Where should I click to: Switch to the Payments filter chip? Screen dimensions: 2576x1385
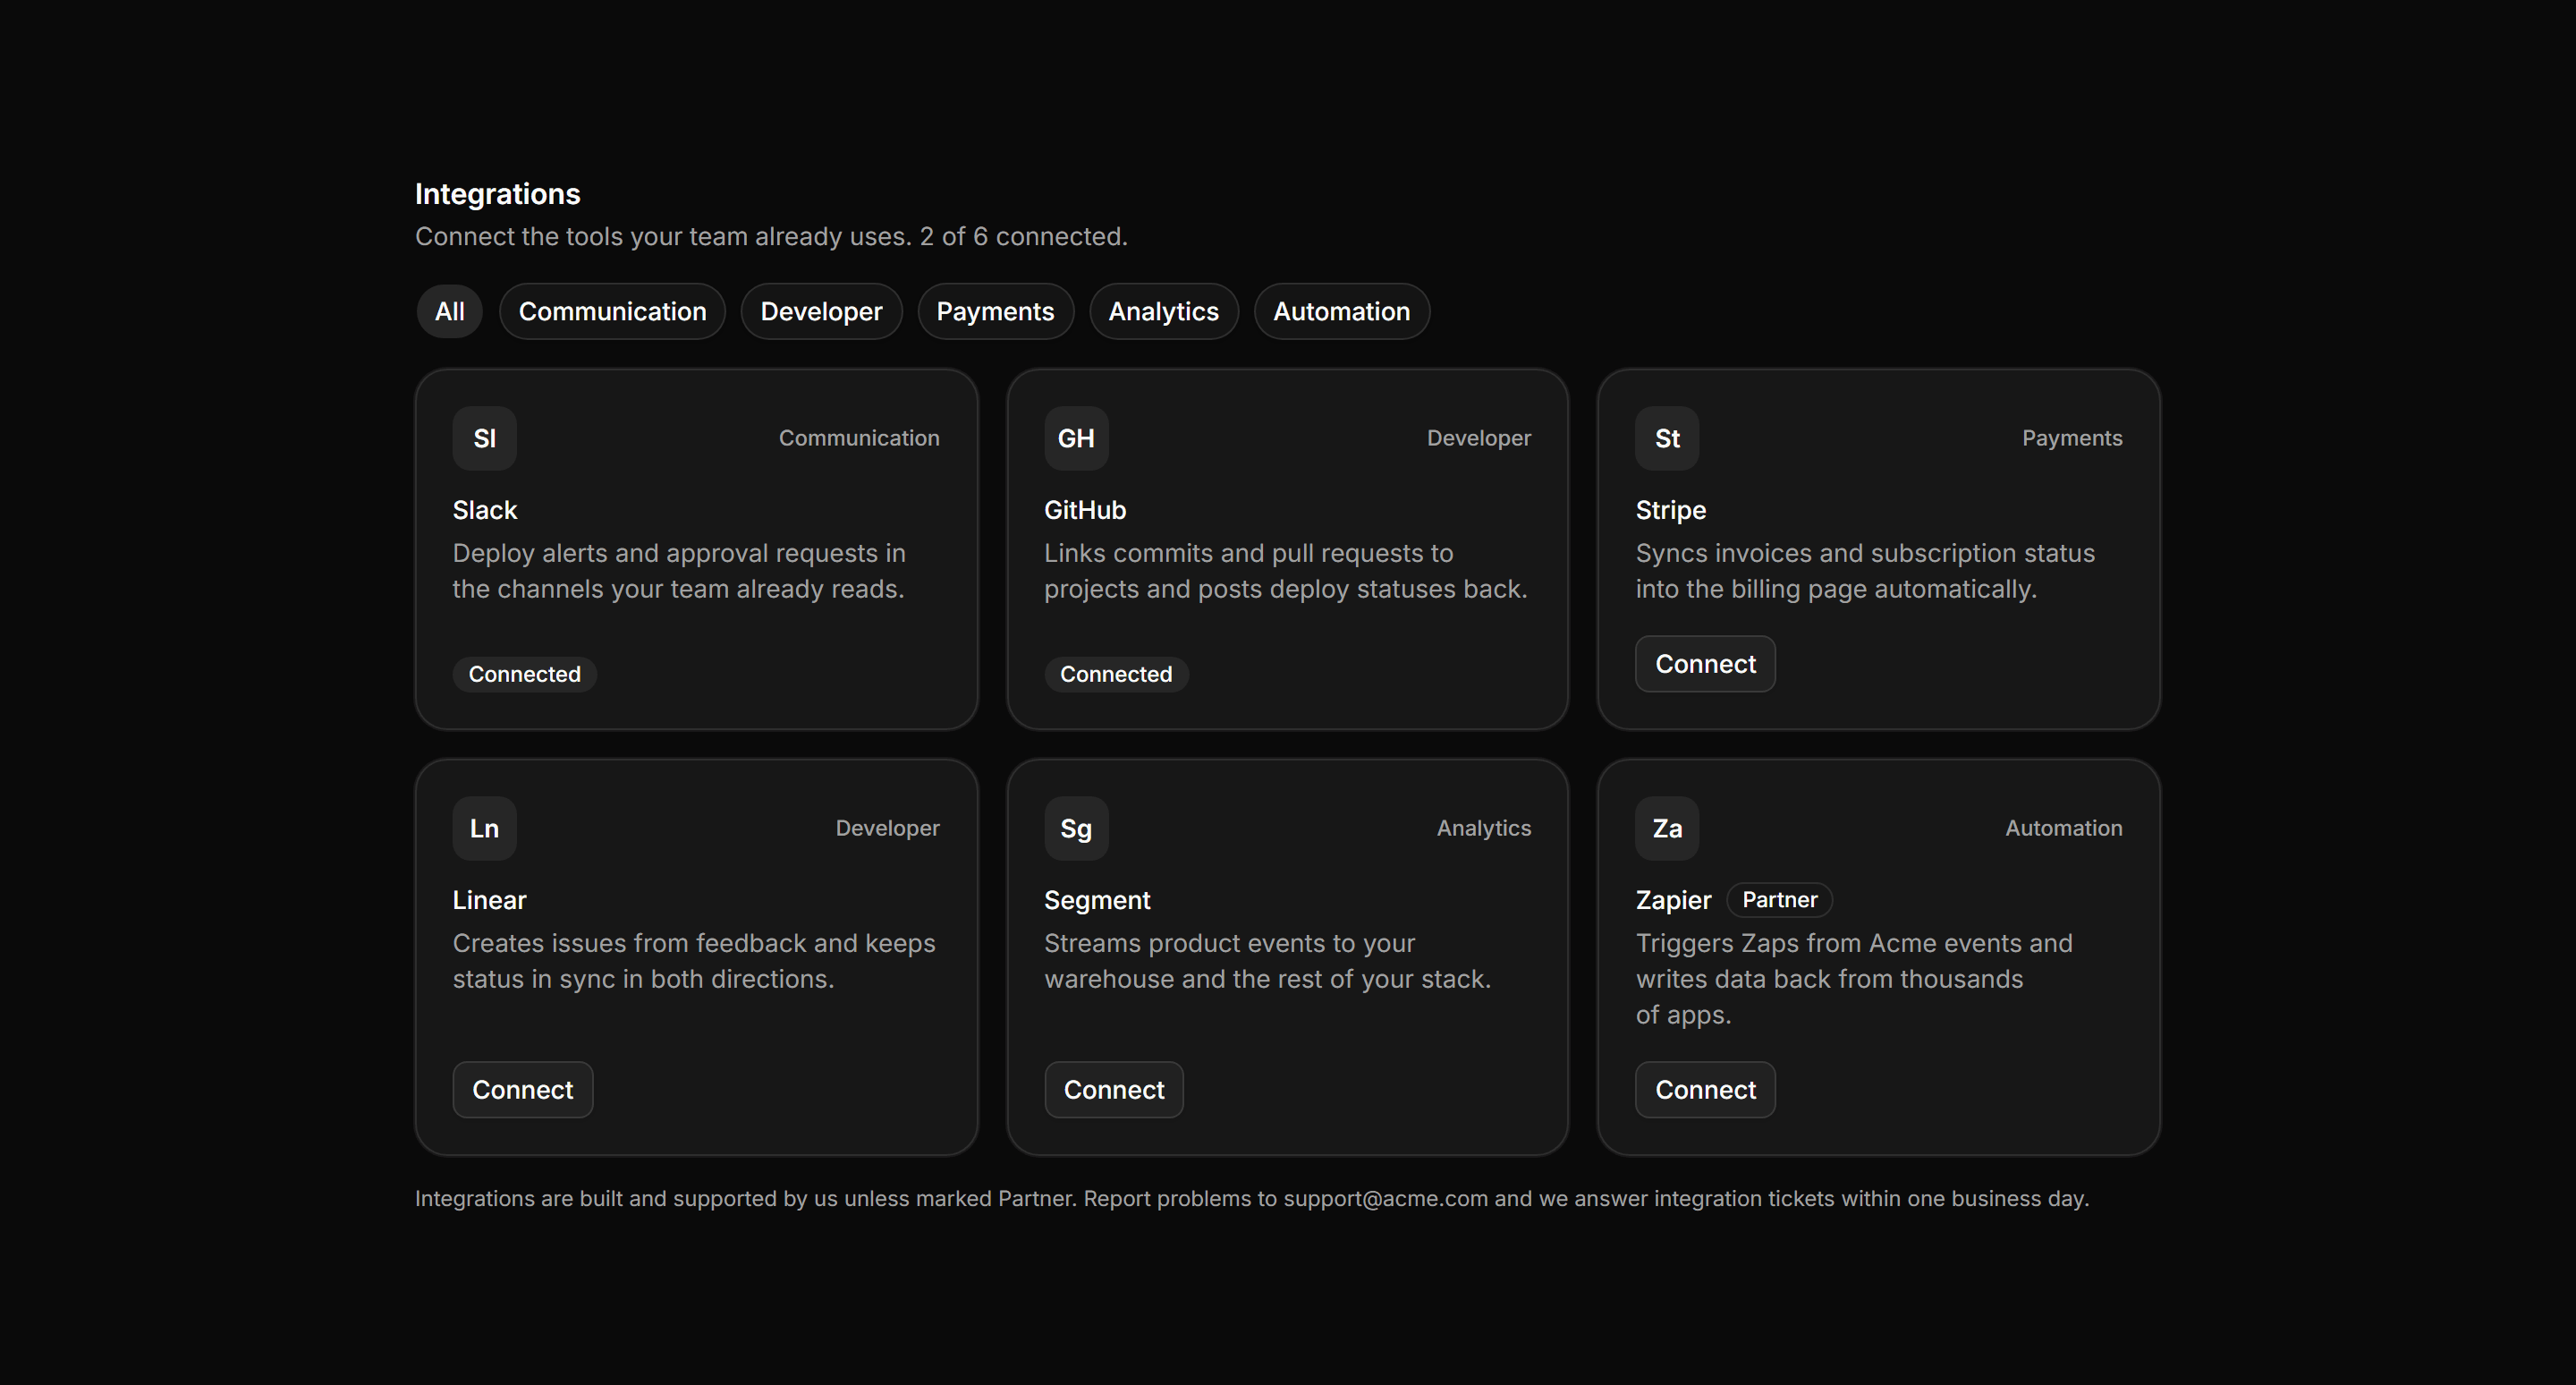[x=995, y=311]
